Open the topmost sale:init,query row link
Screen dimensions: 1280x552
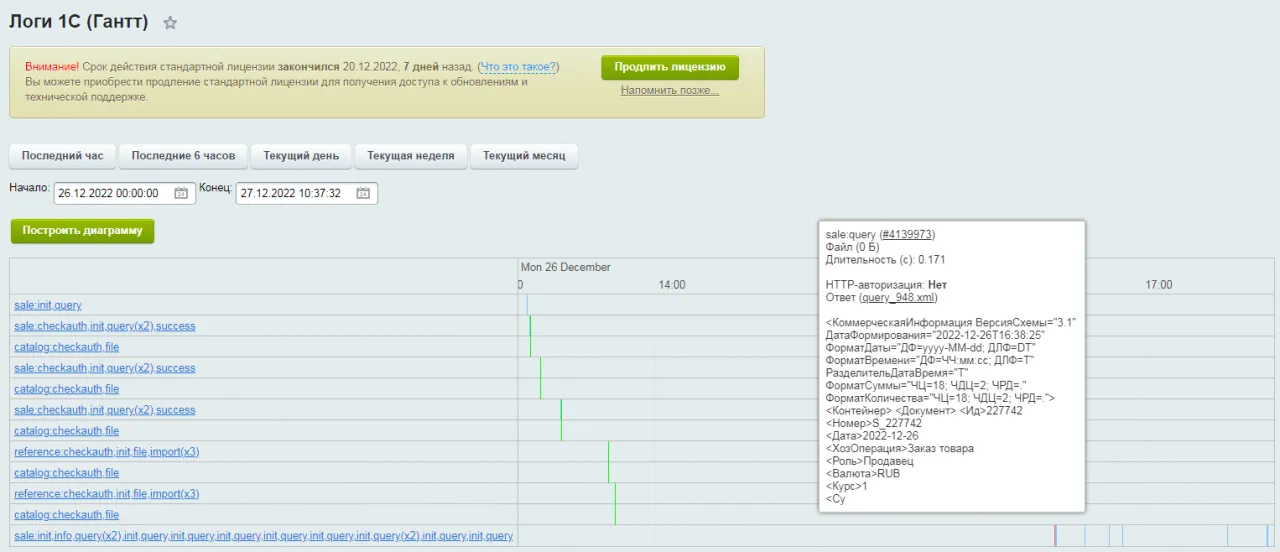click(x=48, y=305)
